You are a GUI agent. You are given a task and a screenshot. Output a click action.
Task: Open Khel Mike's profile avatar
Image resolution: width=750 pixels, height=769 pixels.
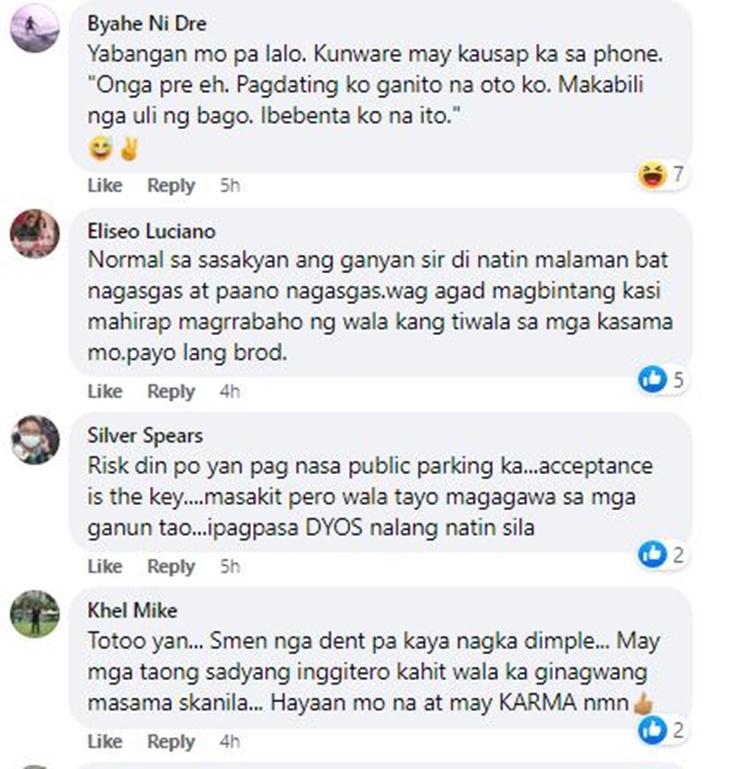point(35,614)
